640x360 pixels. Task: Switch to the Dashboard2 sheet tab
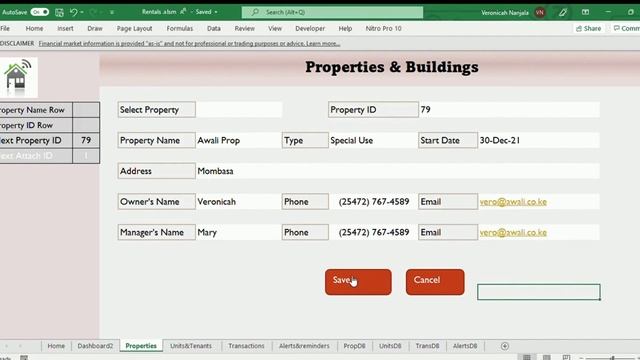pyautogui.click(x=95, y=346)
